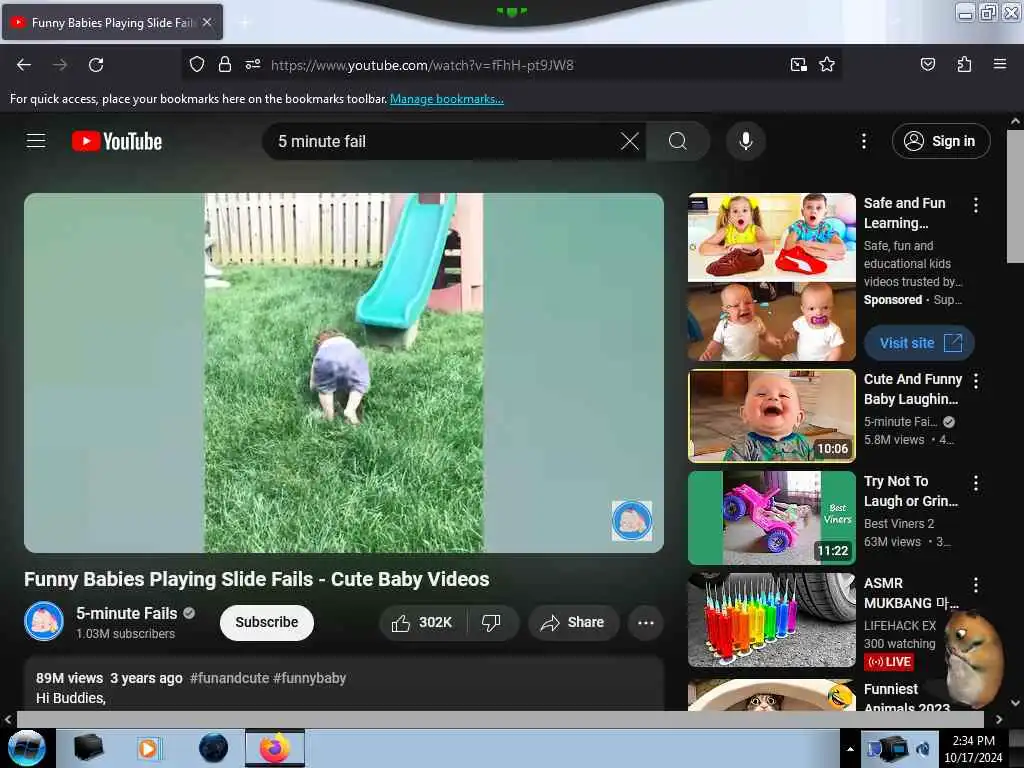This screenshot has width=1024, height=768.
Task: Dislike the video with the thumbs down
Action: (491, 622)
